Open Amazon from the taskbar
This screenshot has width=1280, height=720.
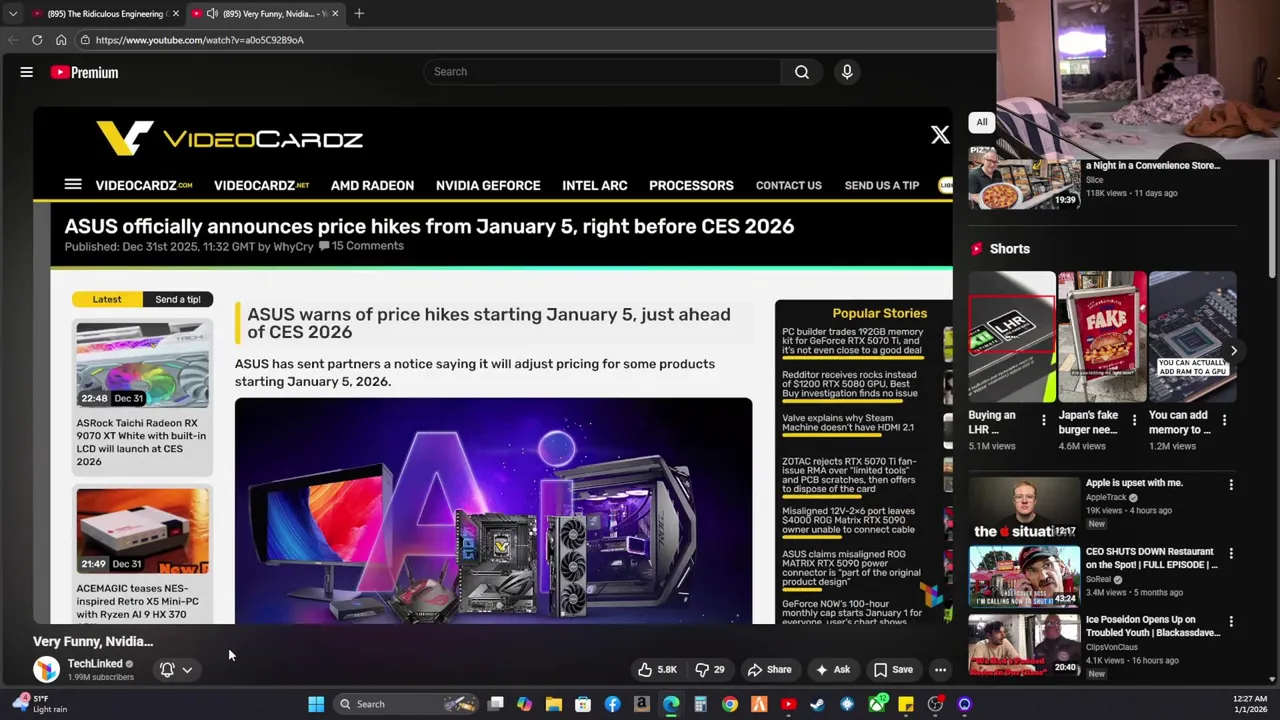[642, 704]
